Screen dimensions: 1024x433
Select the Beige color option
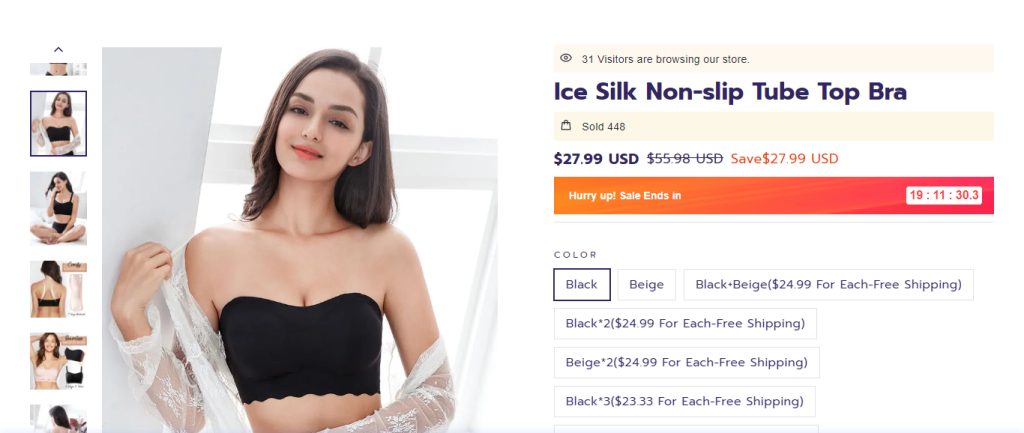coord(646,285)
